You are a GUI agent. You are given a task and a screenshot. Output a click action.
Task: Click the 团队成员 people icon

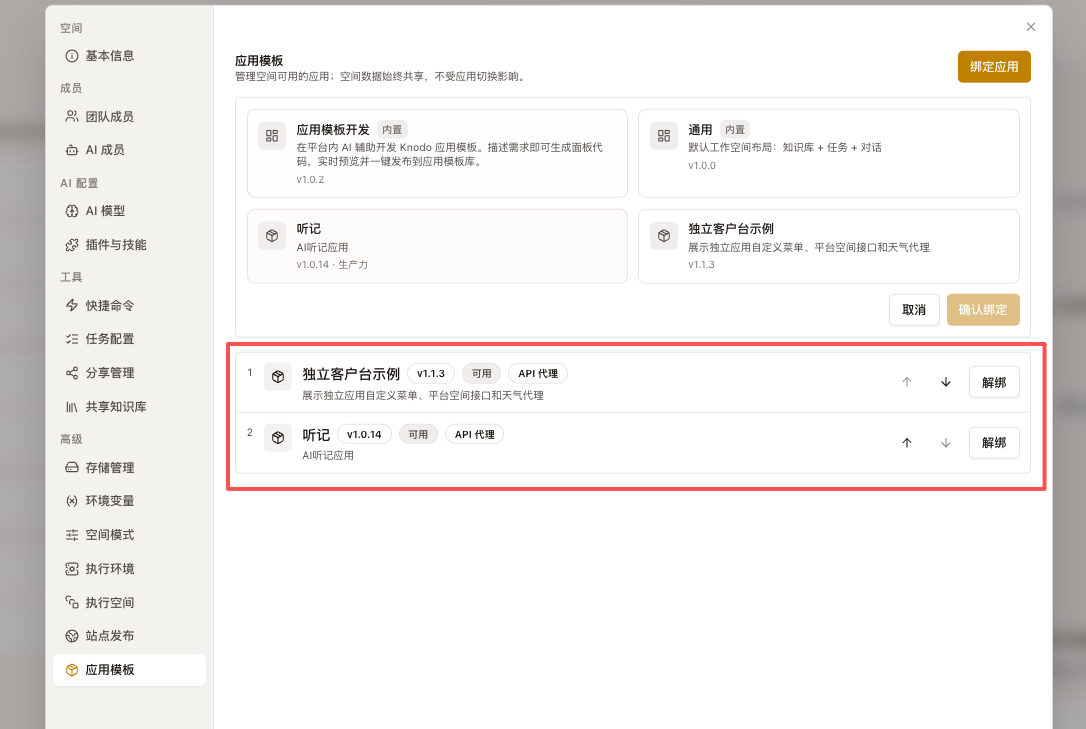(x=72, y=116)
